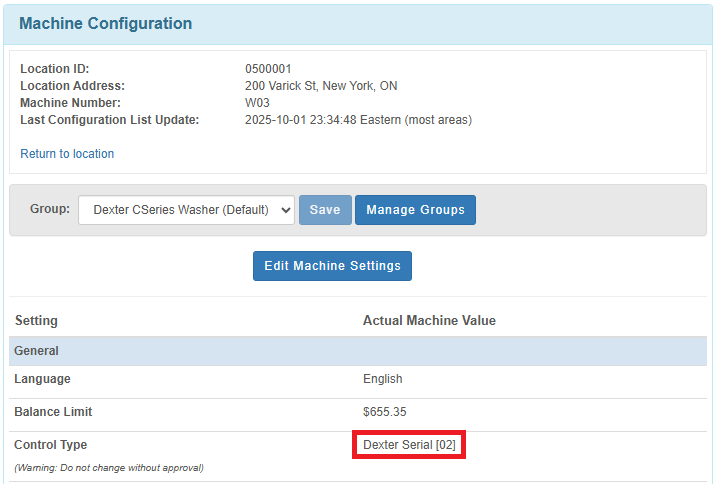Click the Language setting label
Image resolution: width=715 pixels, height=484 pixels.
pyautogui.click(x=42, y=379)
